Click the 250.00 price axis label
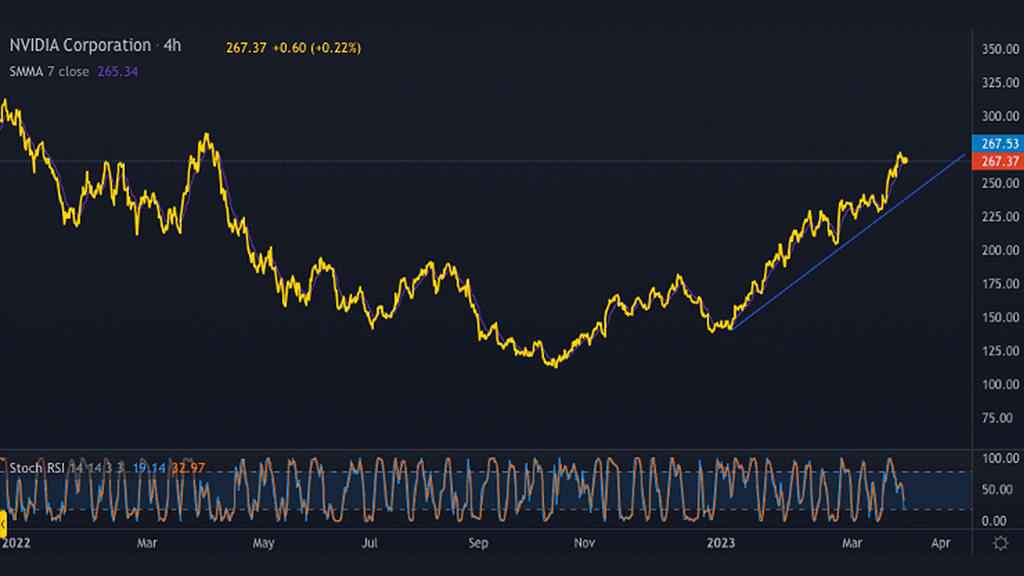 click(1000, 183)
